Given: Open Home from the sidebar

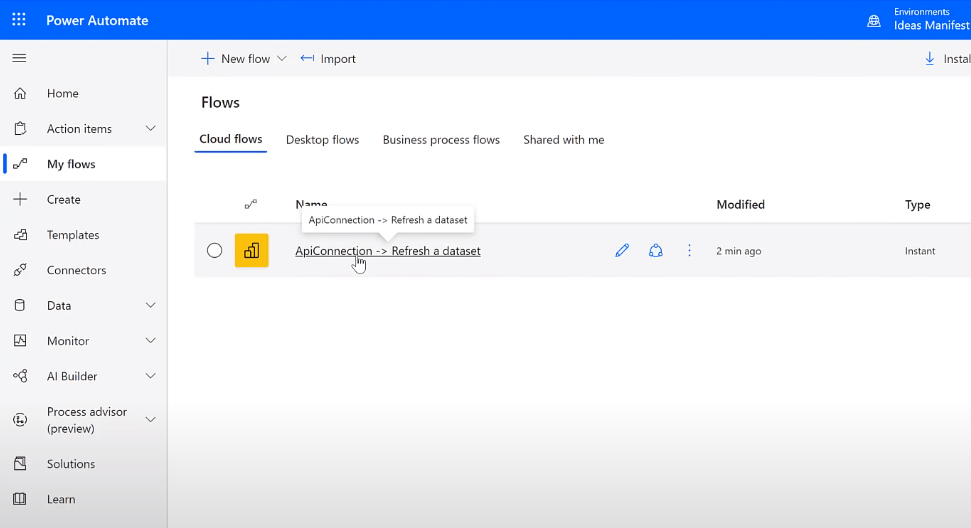Looking at the screenshot, I should click(62, 93).
